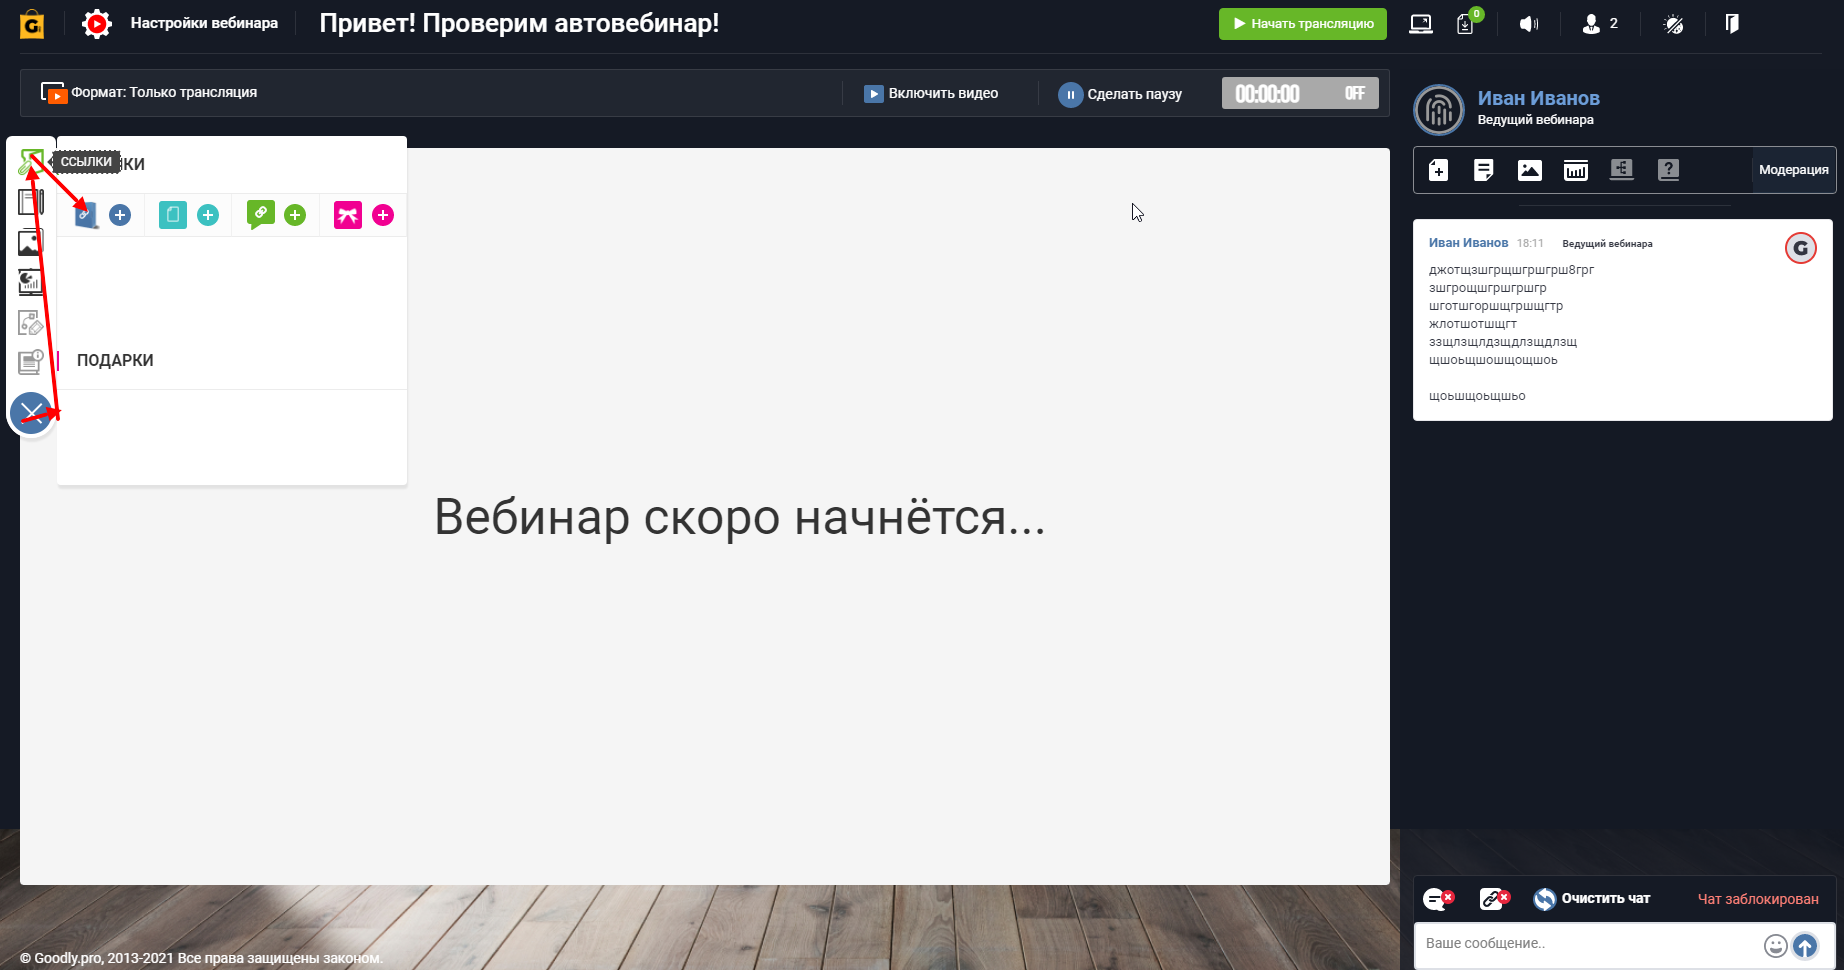This screenshot has height=970, width=1844.
Task: Open the presentation chart sidebar icon
Action: click(31, 282)
